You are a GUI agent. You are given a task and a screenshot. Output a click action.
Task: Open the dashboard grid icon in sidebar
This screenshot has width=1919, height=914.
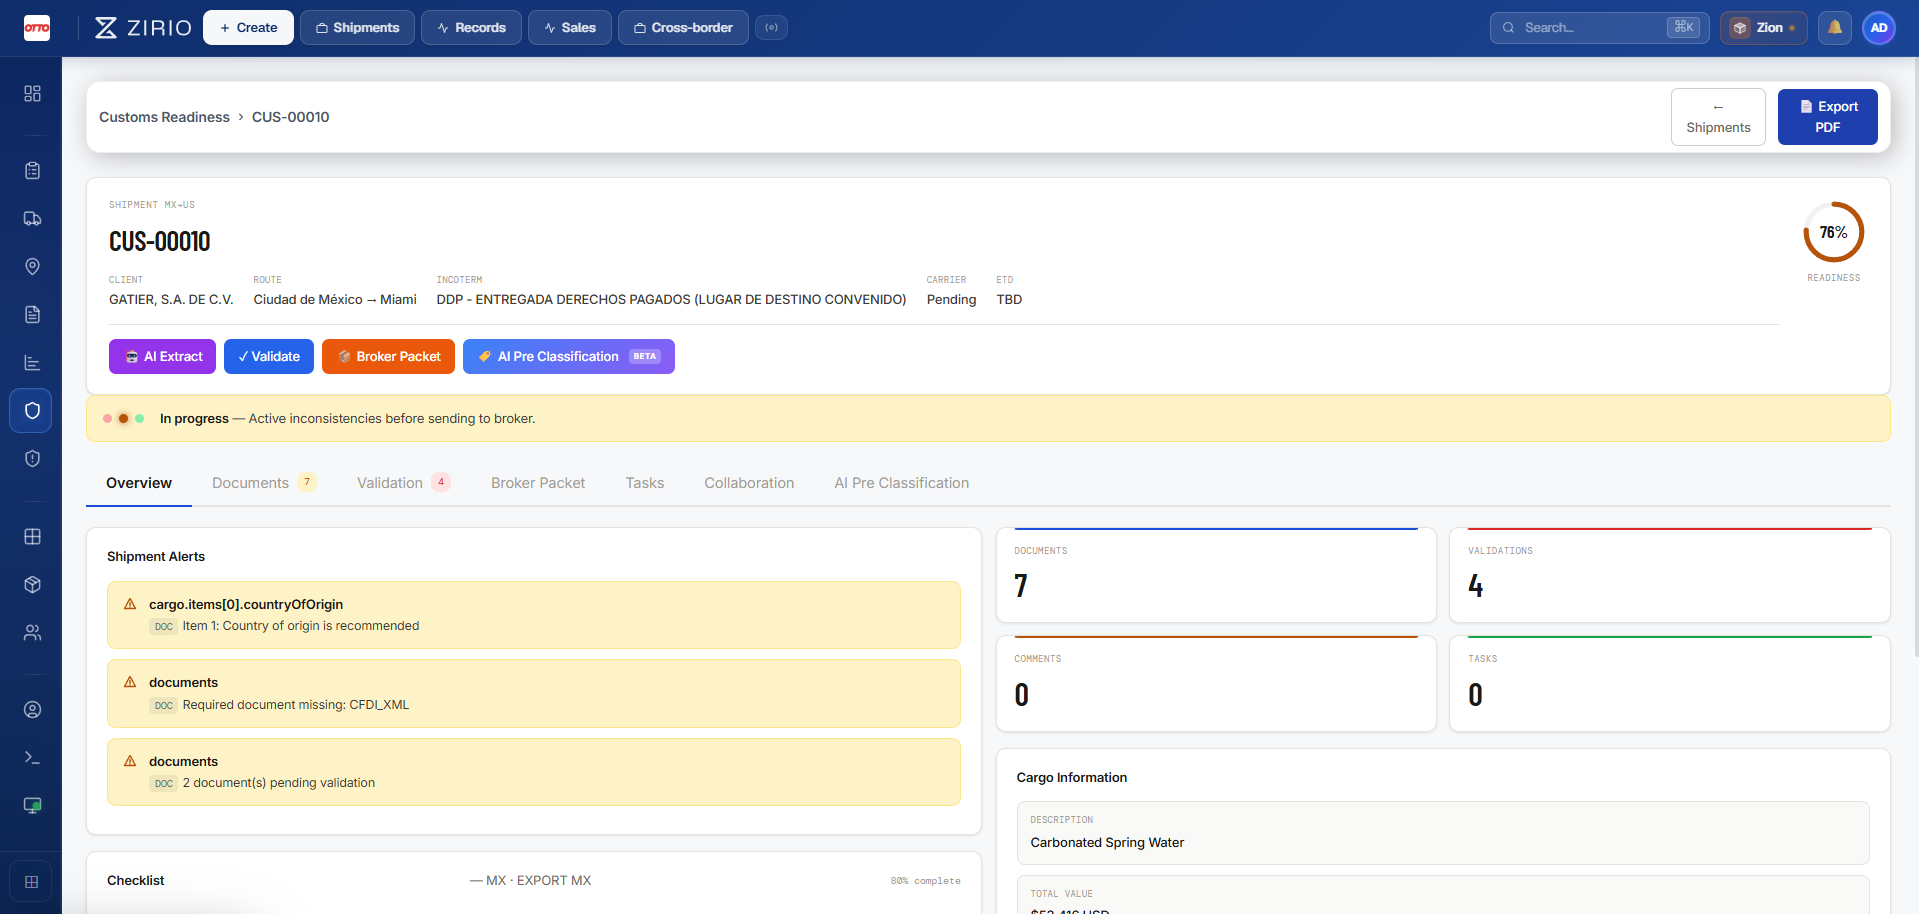[32, 93]
